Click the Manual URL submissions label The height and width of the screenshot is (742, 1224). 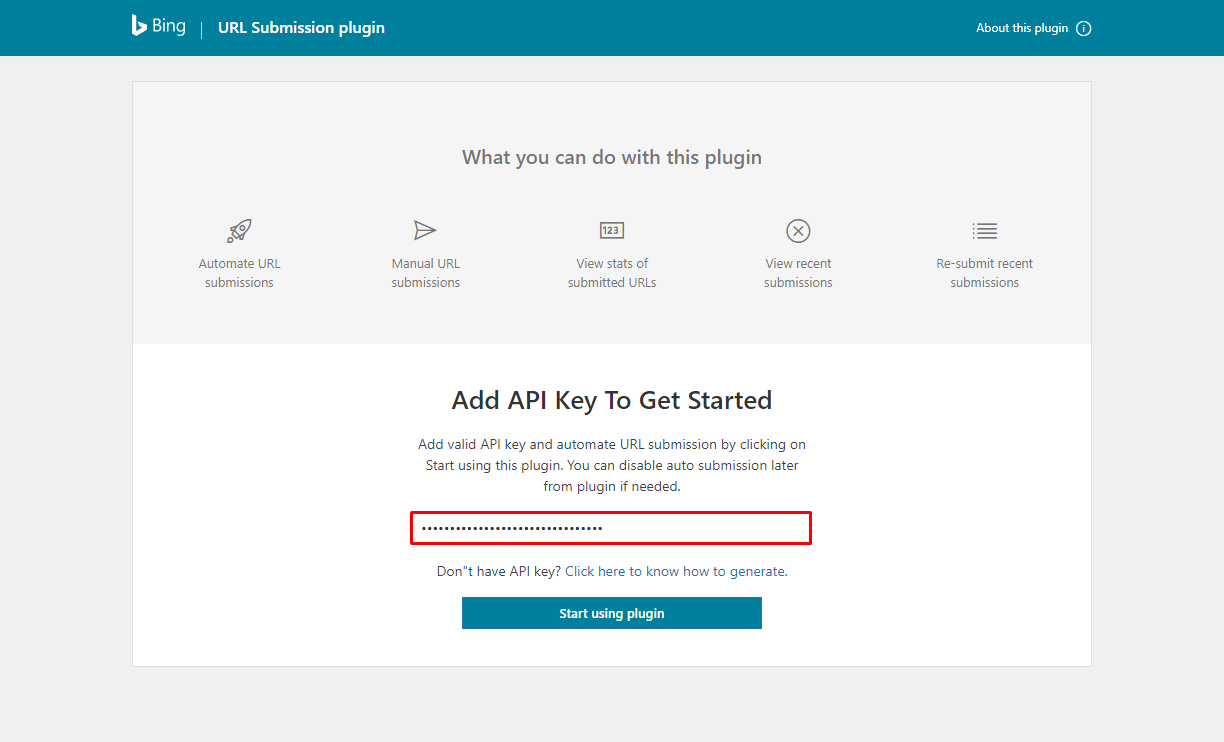click(x=425, y=272)
